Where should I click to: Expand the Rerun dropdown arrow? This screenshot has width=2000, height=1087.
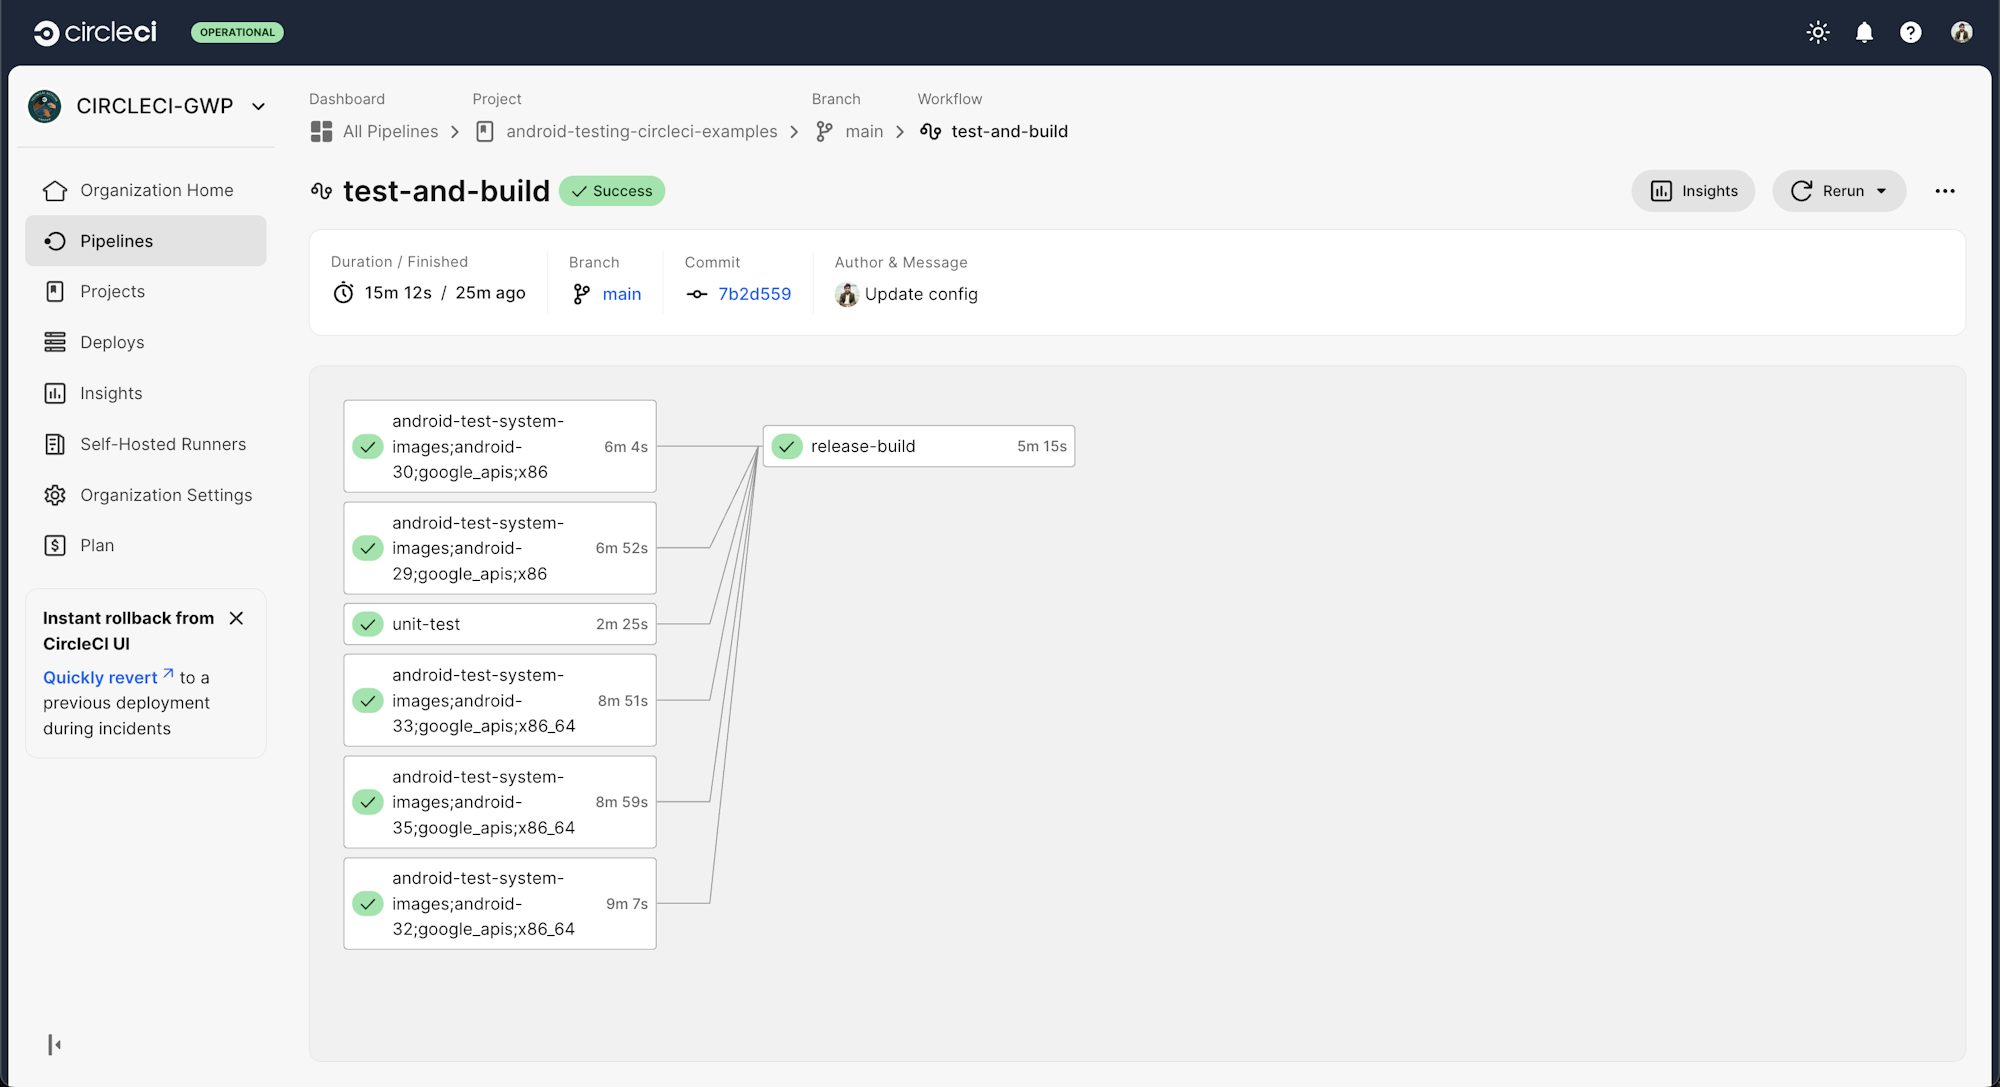[x=1883, y=191]
